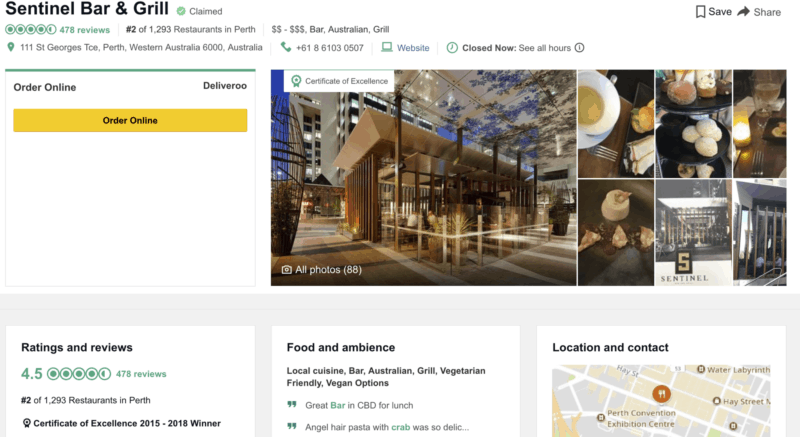Click the header rating bubbles

pos(31,30)
